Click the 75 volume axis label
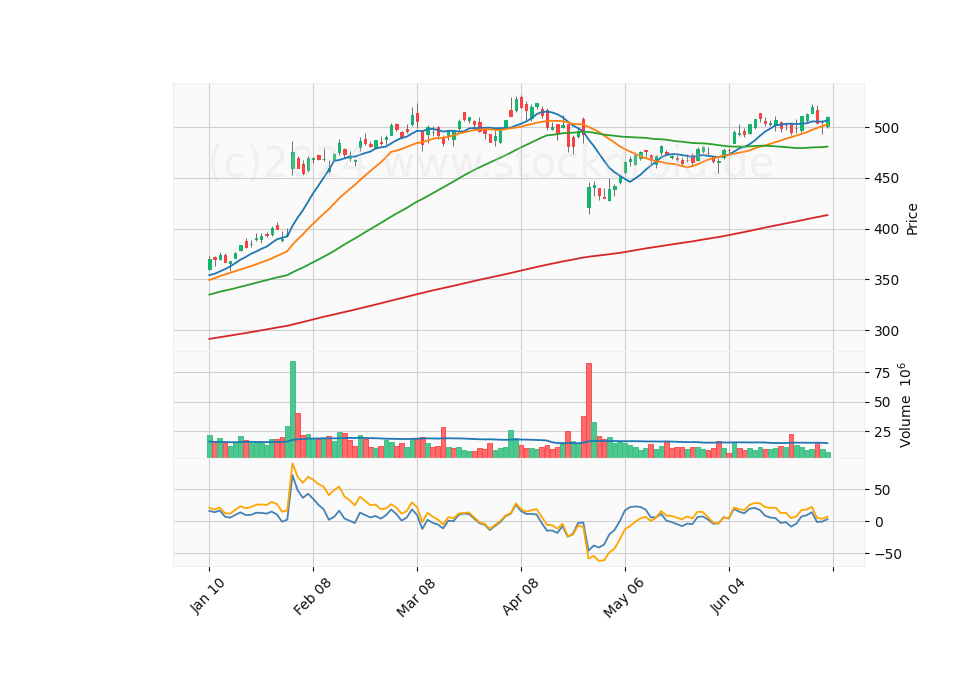The width and height of the screenshot is (960, 690). click(x=882, y=373)
